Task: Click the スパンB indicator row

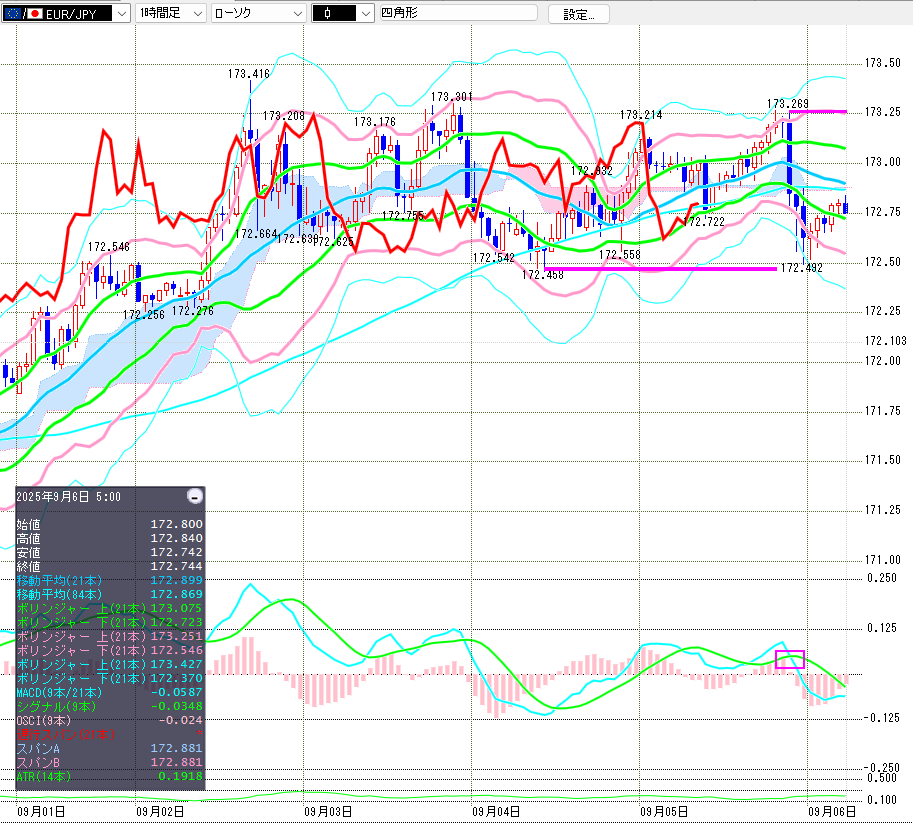Action: click(109, 762)
